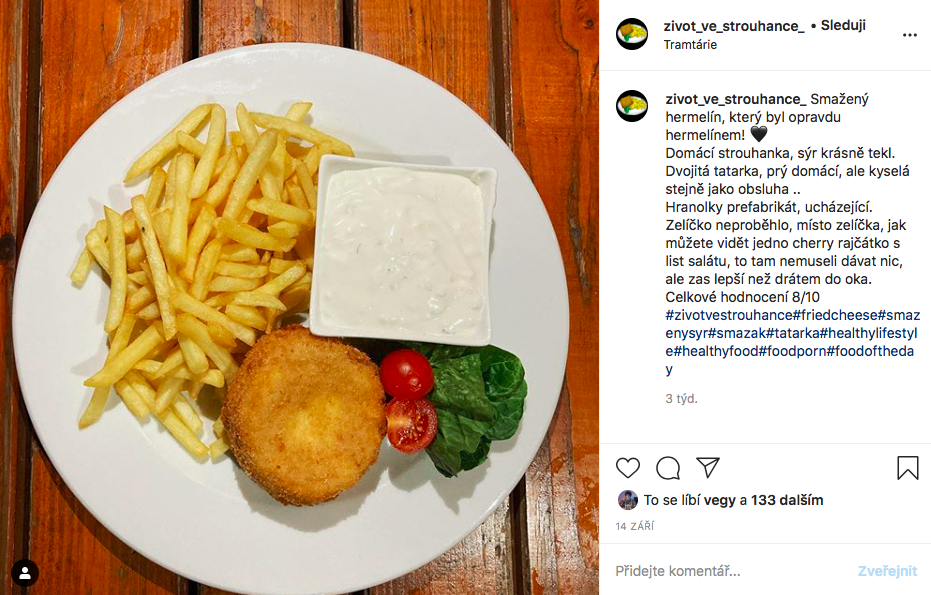The height and width of the screenshot is (595, 931).
Task: Open #healthyfood hashtag link
Action: [x=716, y=352]
